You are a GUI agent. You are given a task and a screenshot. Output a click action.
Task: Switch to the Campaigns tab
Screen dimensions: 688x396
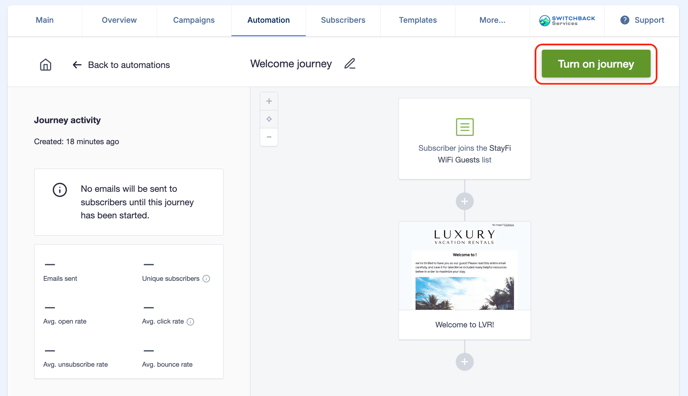194,20
